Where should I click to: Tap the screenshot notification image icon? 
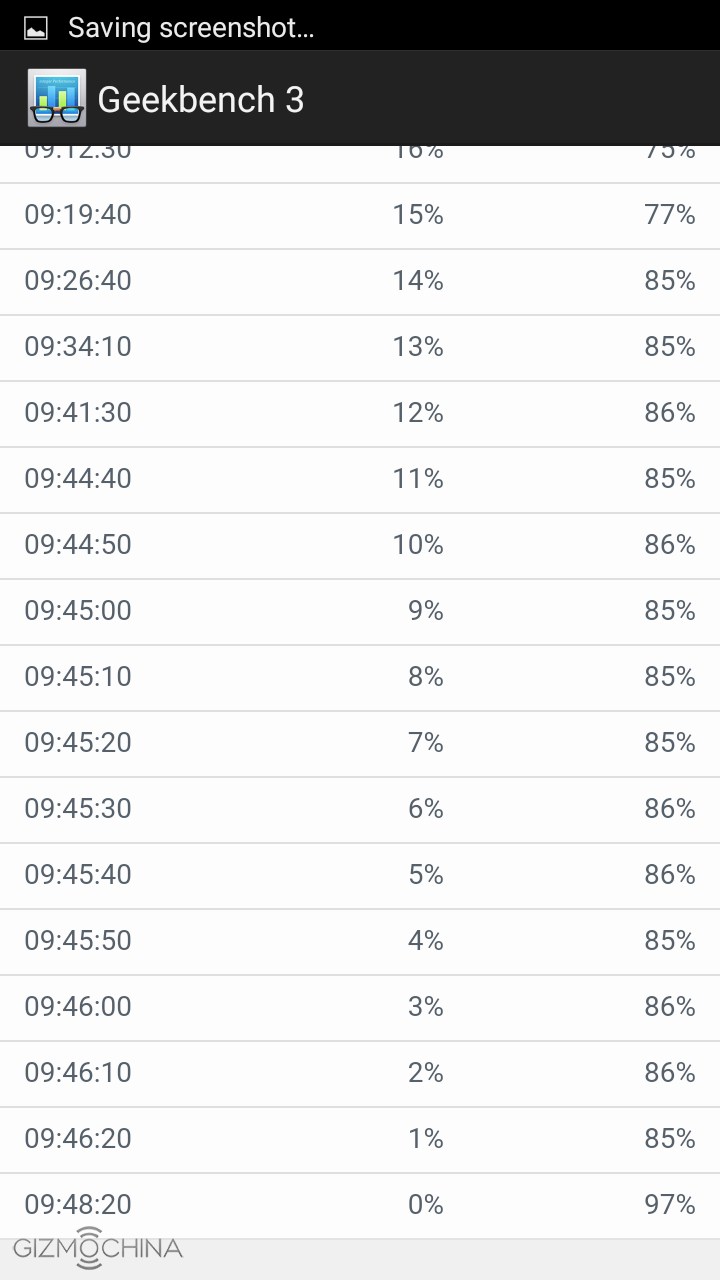coord(36,28)
